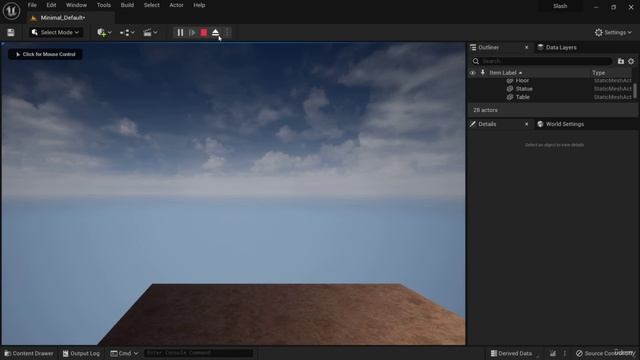Open play options three-dot menu
The image size is (640, 360).
tap(227, 33)
